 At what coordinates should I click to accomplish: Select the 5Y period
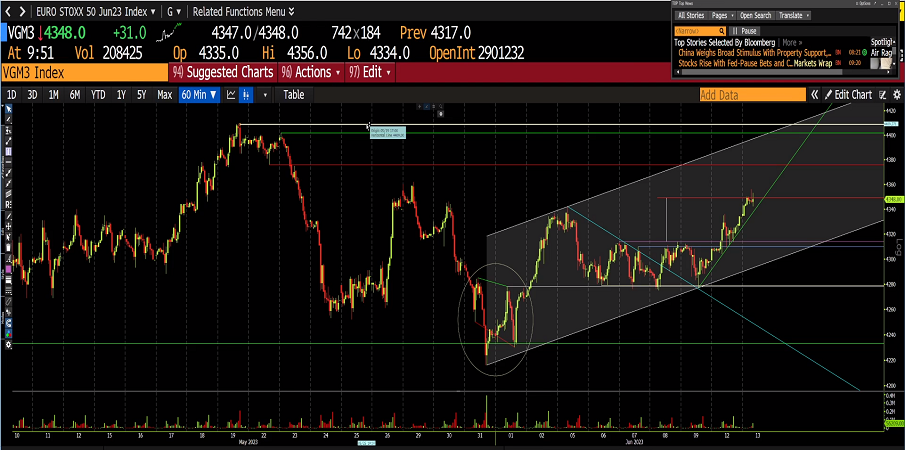[142, 95]
